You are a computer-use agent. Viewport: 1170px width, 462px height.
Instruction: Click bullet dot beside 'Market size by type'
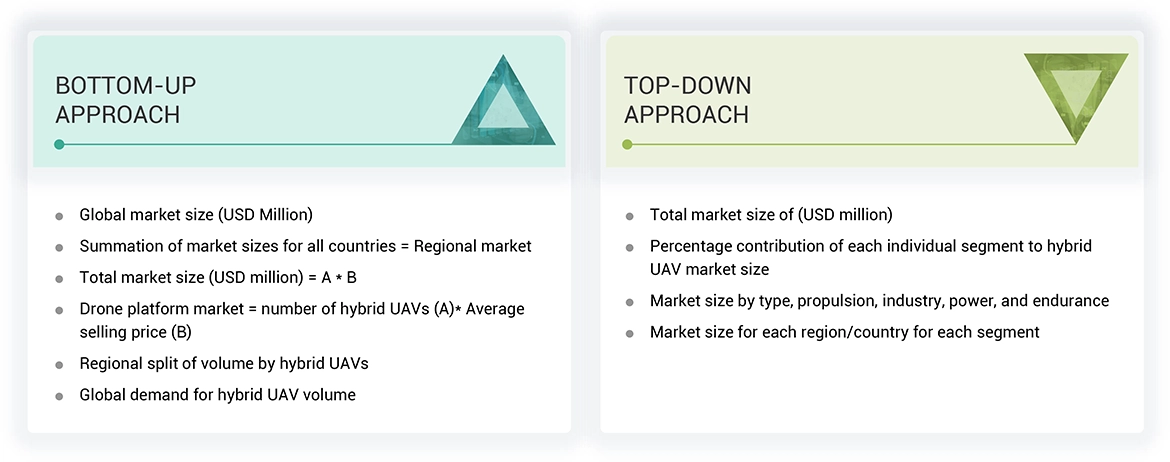629,302
